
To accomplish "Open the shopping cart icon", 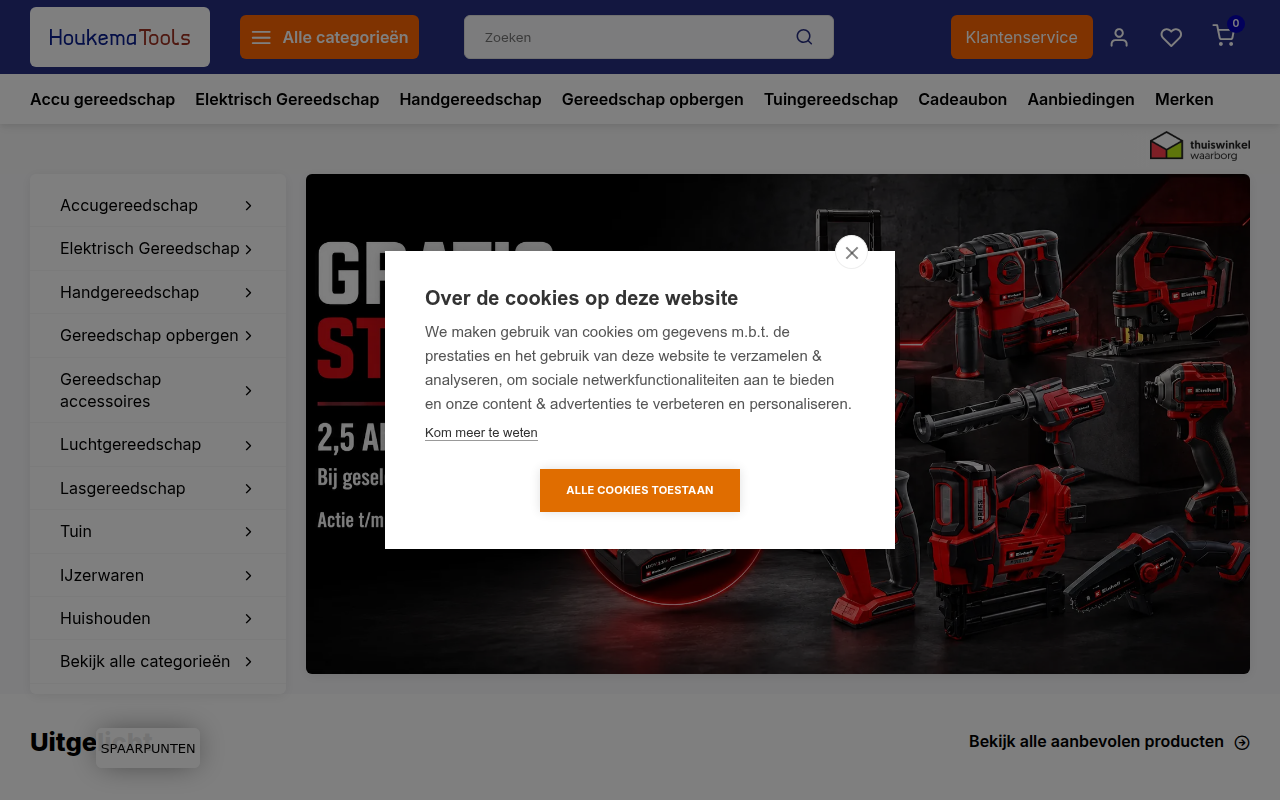I will coord(1224,36).
